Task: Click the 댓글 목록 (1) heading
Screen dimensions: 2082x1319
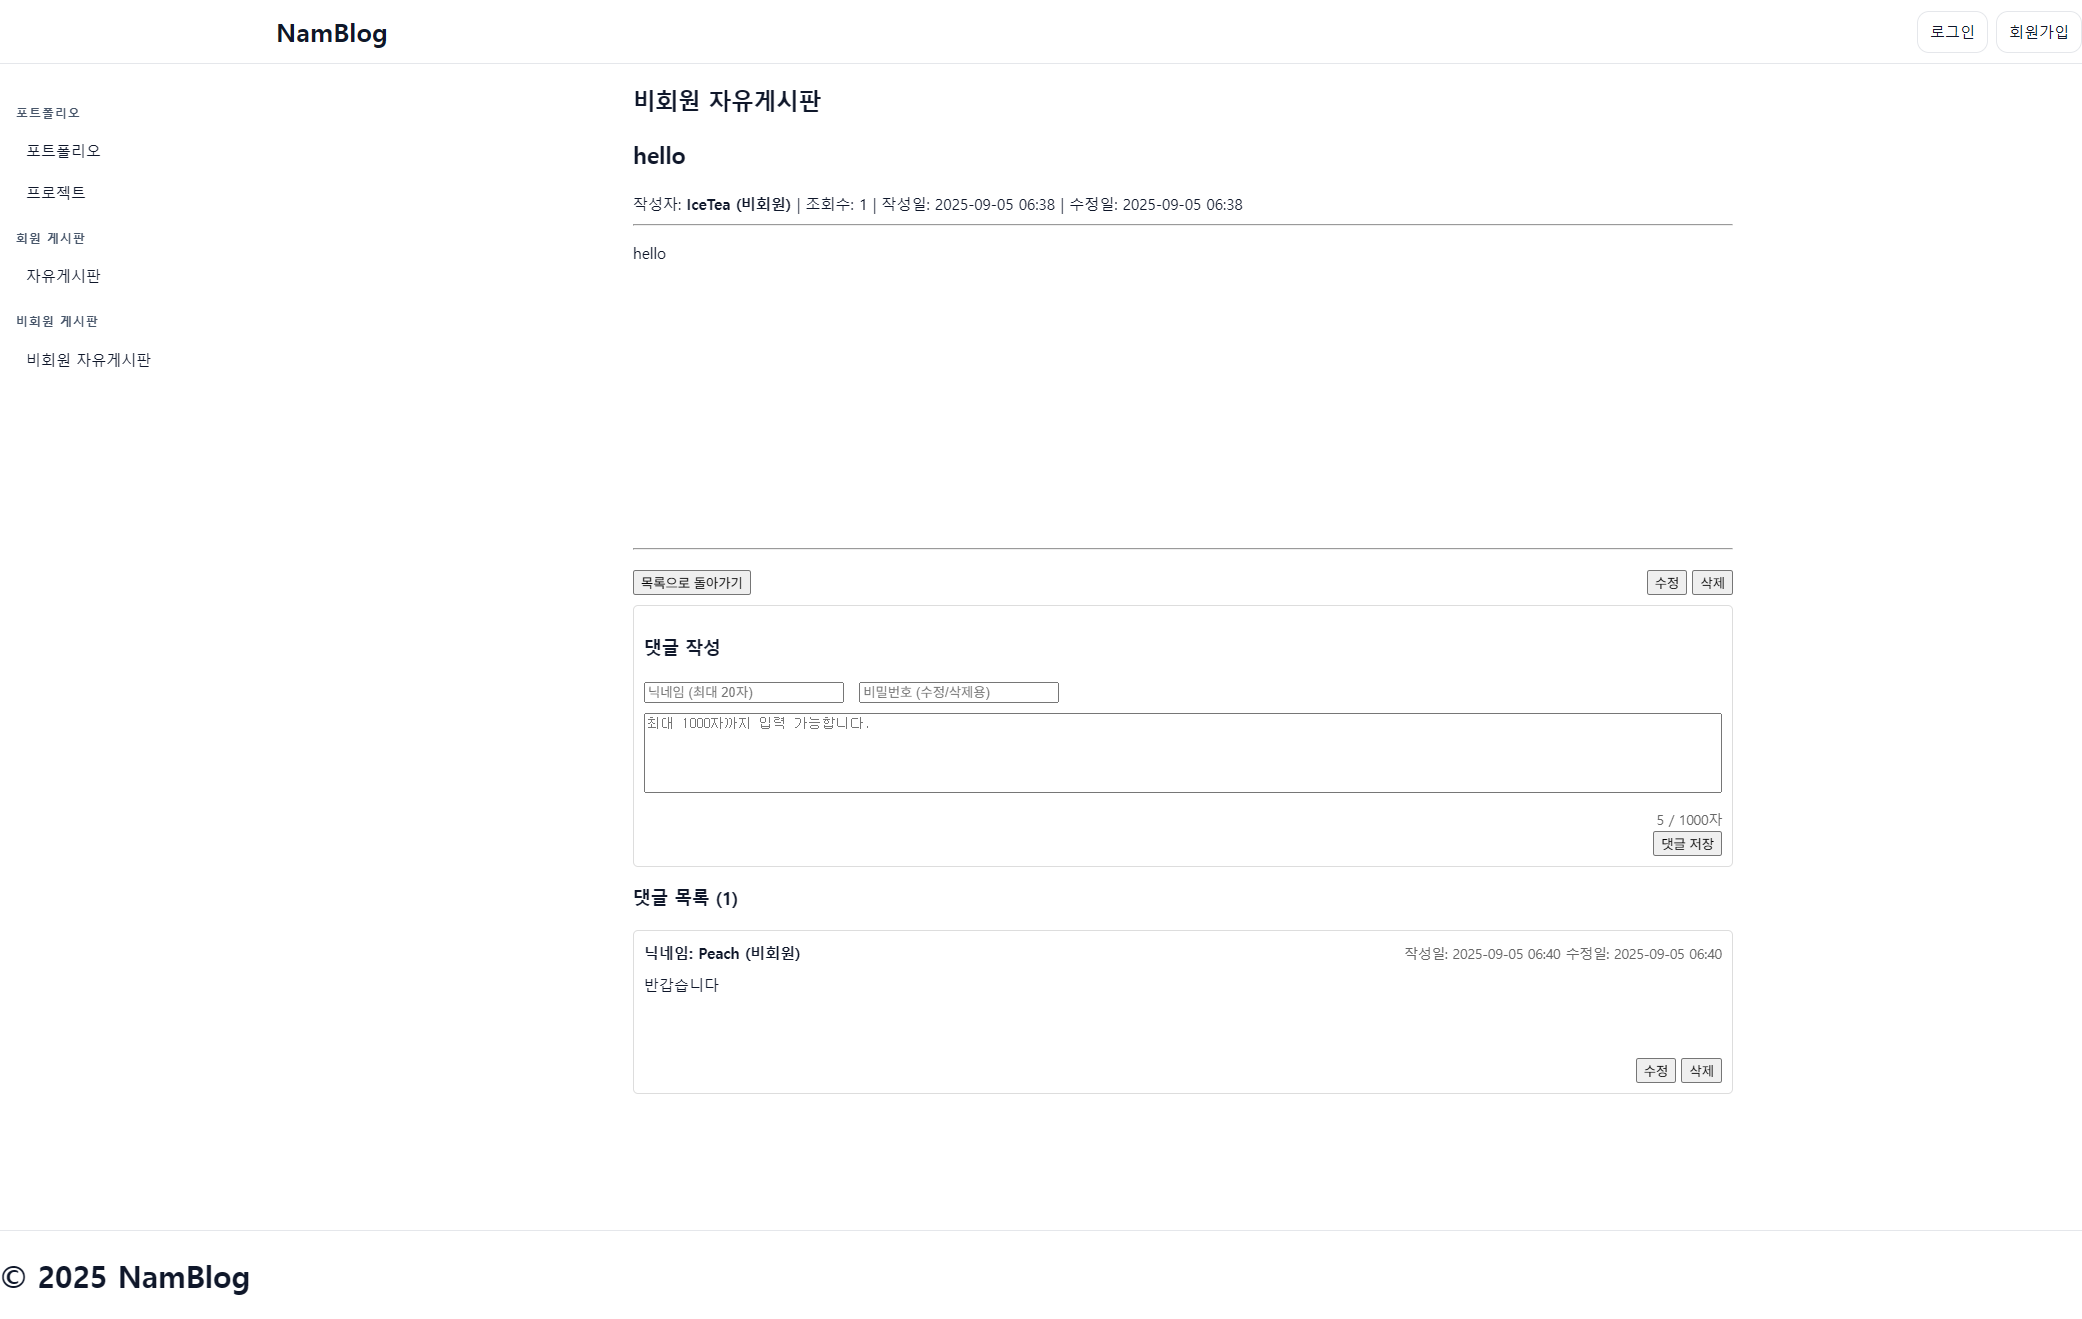Action: click(x=685, y=898)
